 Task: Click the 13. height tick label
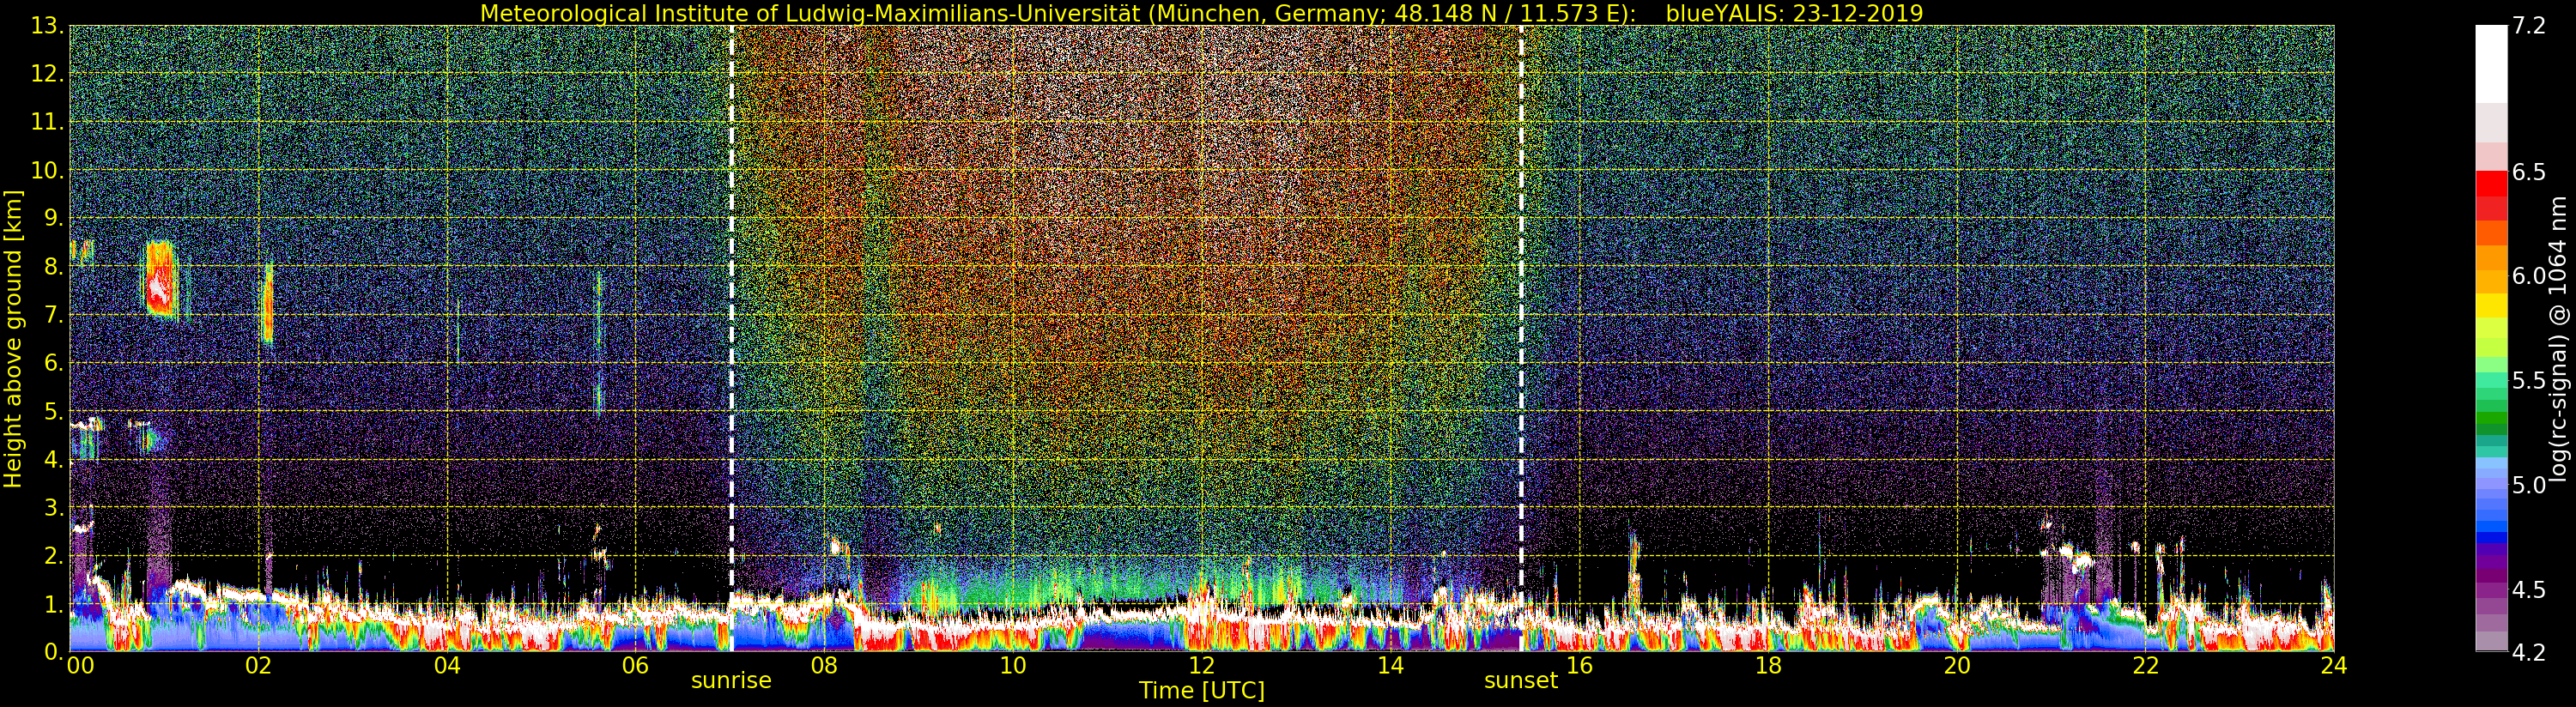click(x=48, y=27)
